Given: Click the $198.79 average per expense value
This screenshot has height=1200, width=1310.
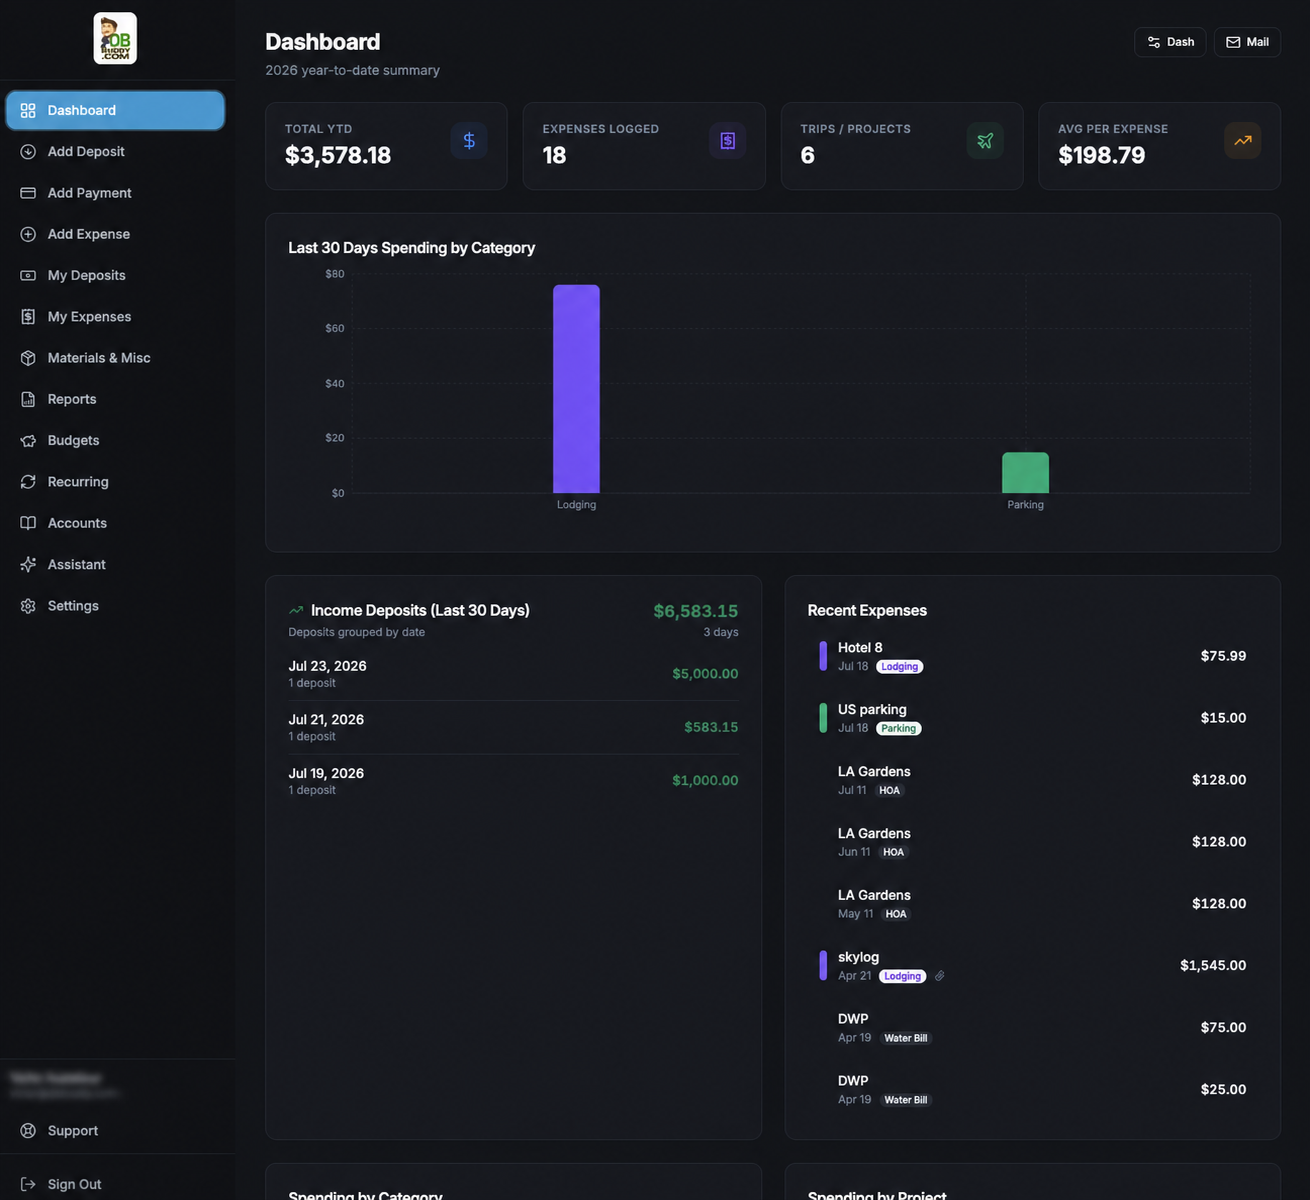Looking at the screenshot, I should click(1101, 155).
